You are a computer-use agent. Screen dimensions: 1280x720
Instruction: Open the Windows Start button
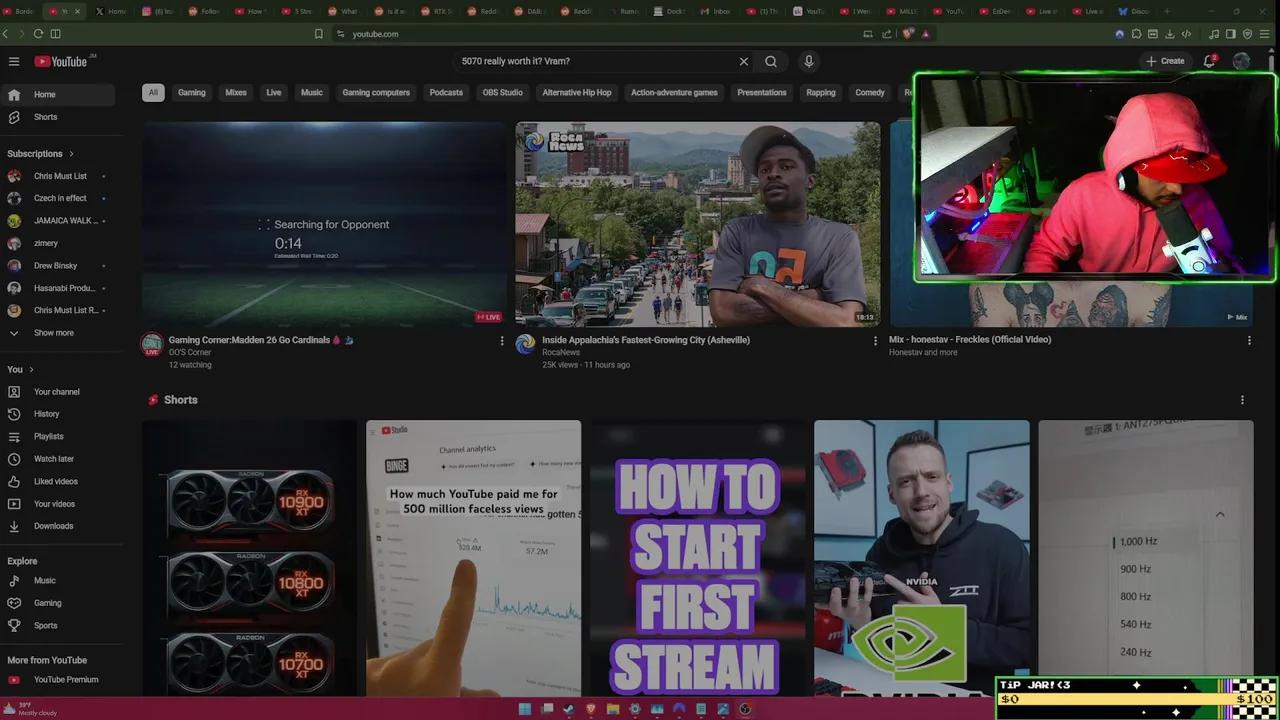click(525, 709)
